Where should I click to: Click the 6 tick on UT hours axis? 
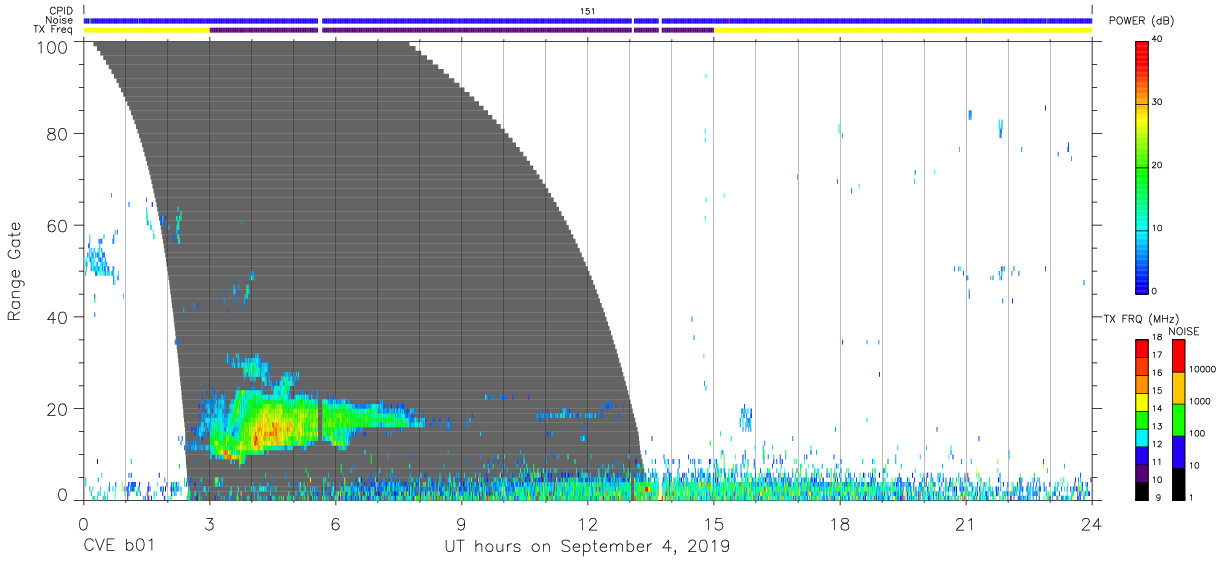335,524
